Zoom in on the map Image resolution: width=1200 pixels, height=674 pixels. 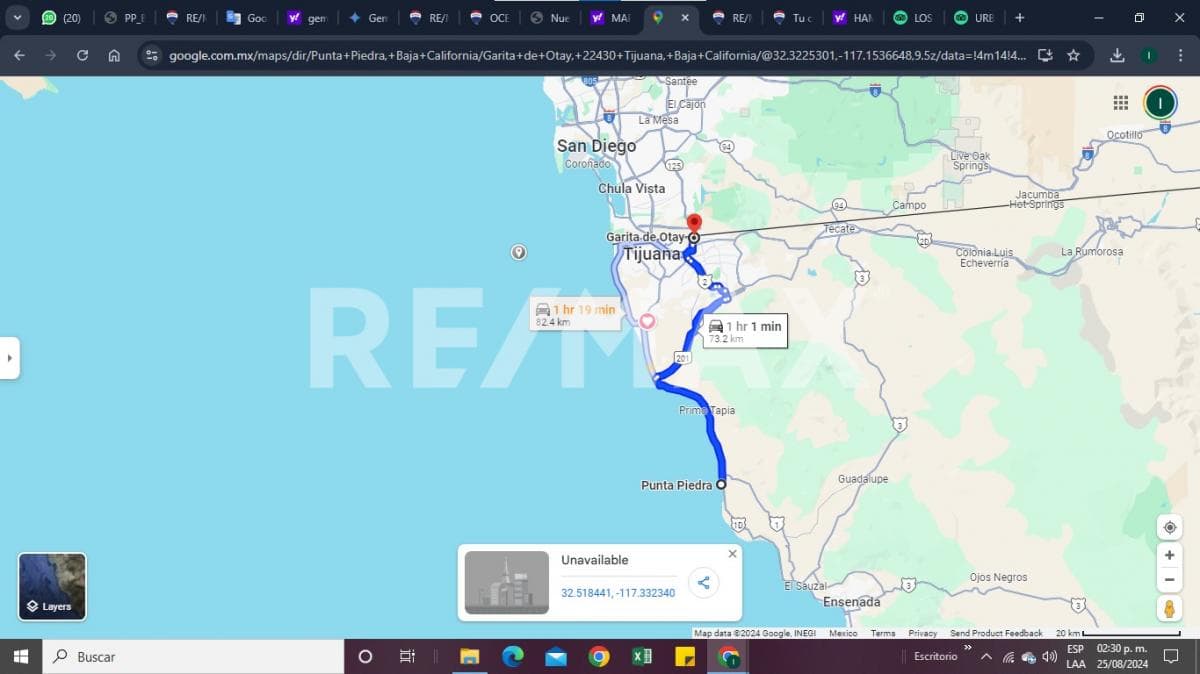[1169, 555]
